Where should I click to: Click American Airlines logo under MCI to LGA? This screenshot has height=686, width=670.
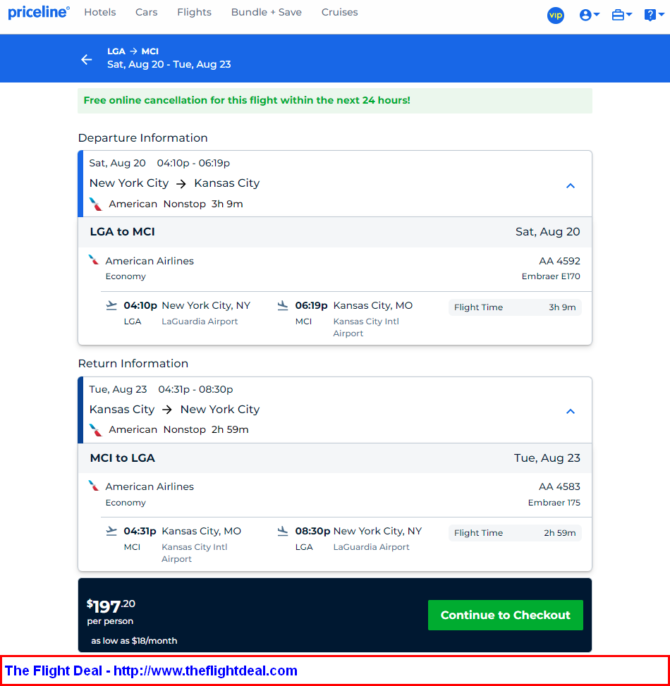[x=94, y=486]
